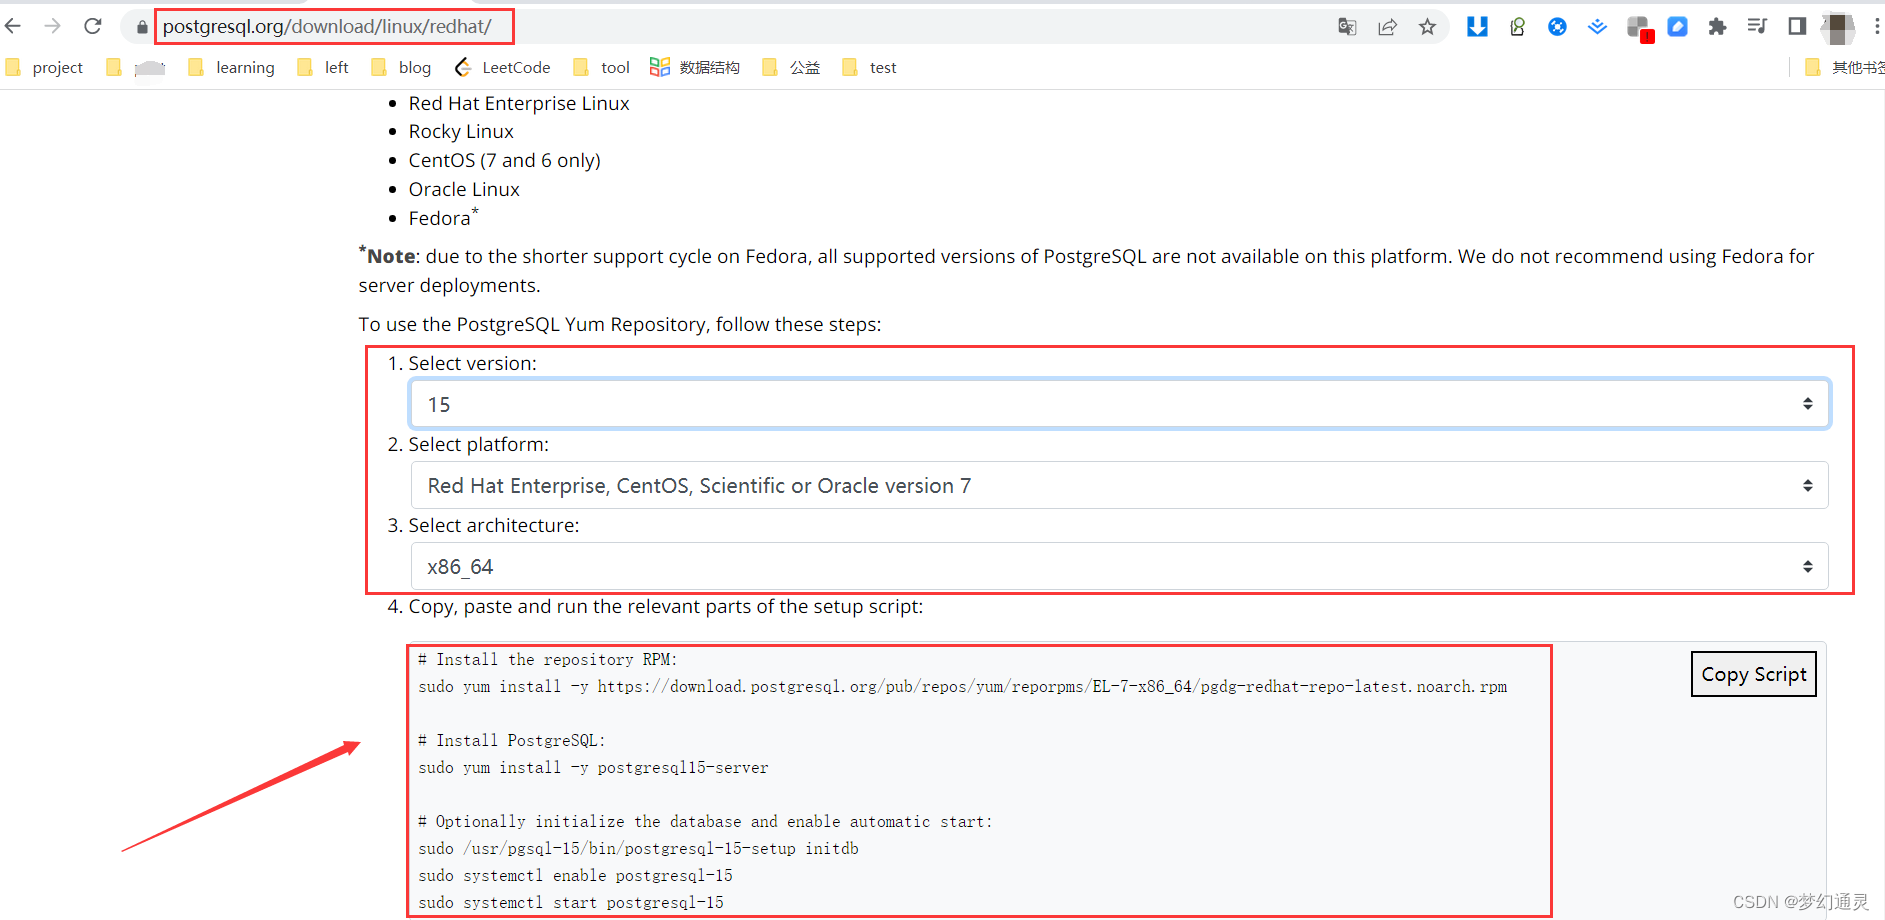Open the Google Translate page icon
The width and height of the screenshot is (1885, 920).
pyautogui.click(x=1347, y=27)
